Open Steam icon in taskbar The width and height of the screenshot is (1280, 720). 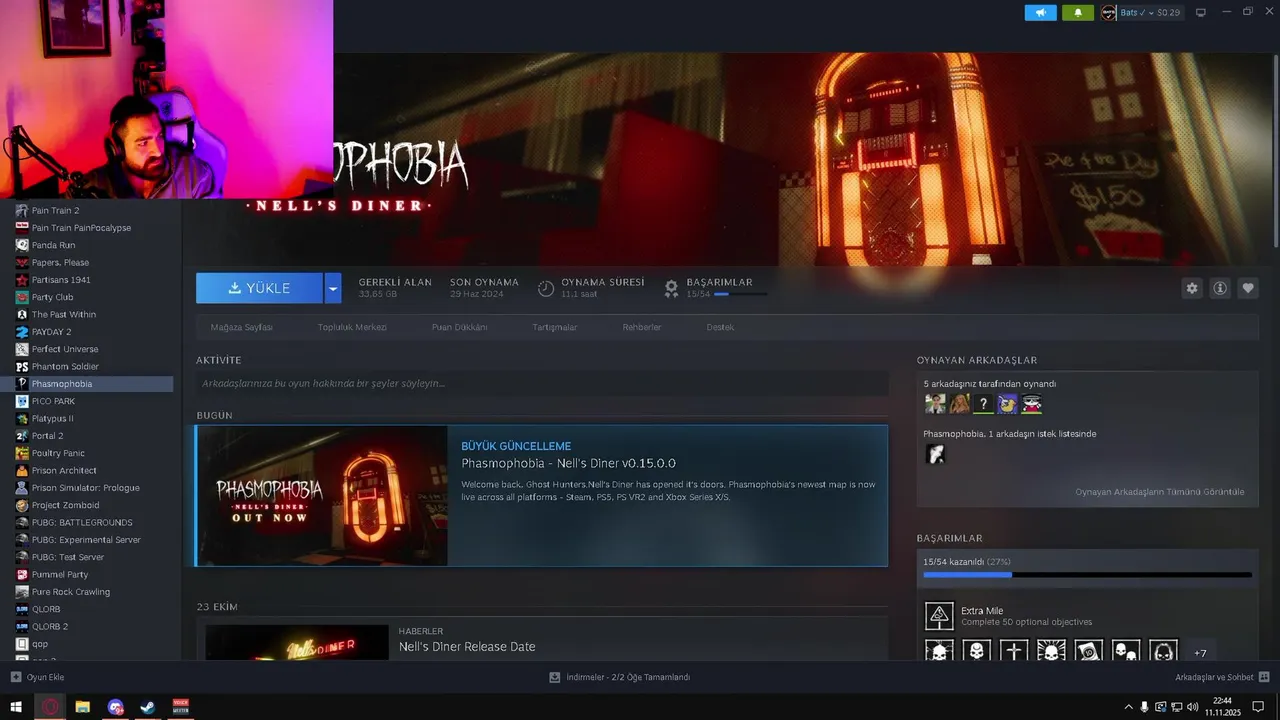point(148,707)
